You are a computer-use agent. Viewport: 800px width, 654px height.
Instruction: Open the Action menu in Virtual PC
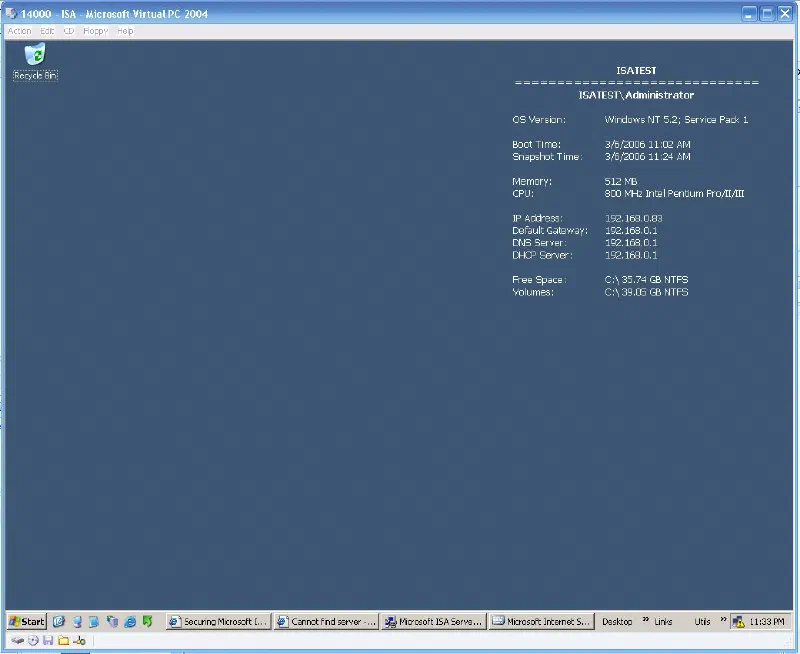pyautogui.click(x=19, y=31)
